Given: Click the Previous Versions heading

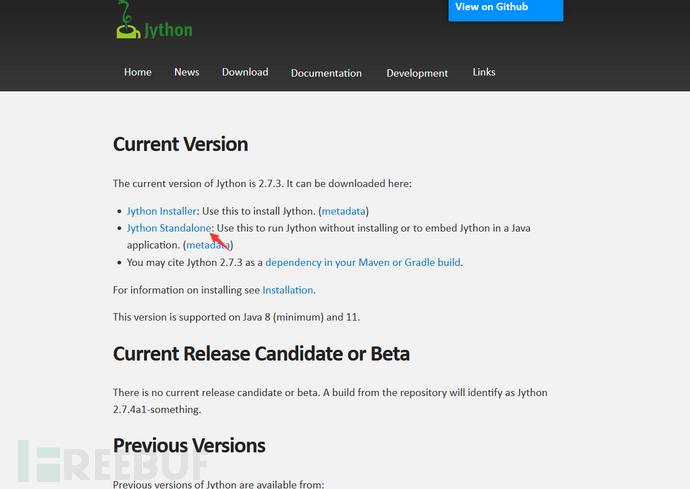Looking at the screenshot, I should [x=189, y=446].
